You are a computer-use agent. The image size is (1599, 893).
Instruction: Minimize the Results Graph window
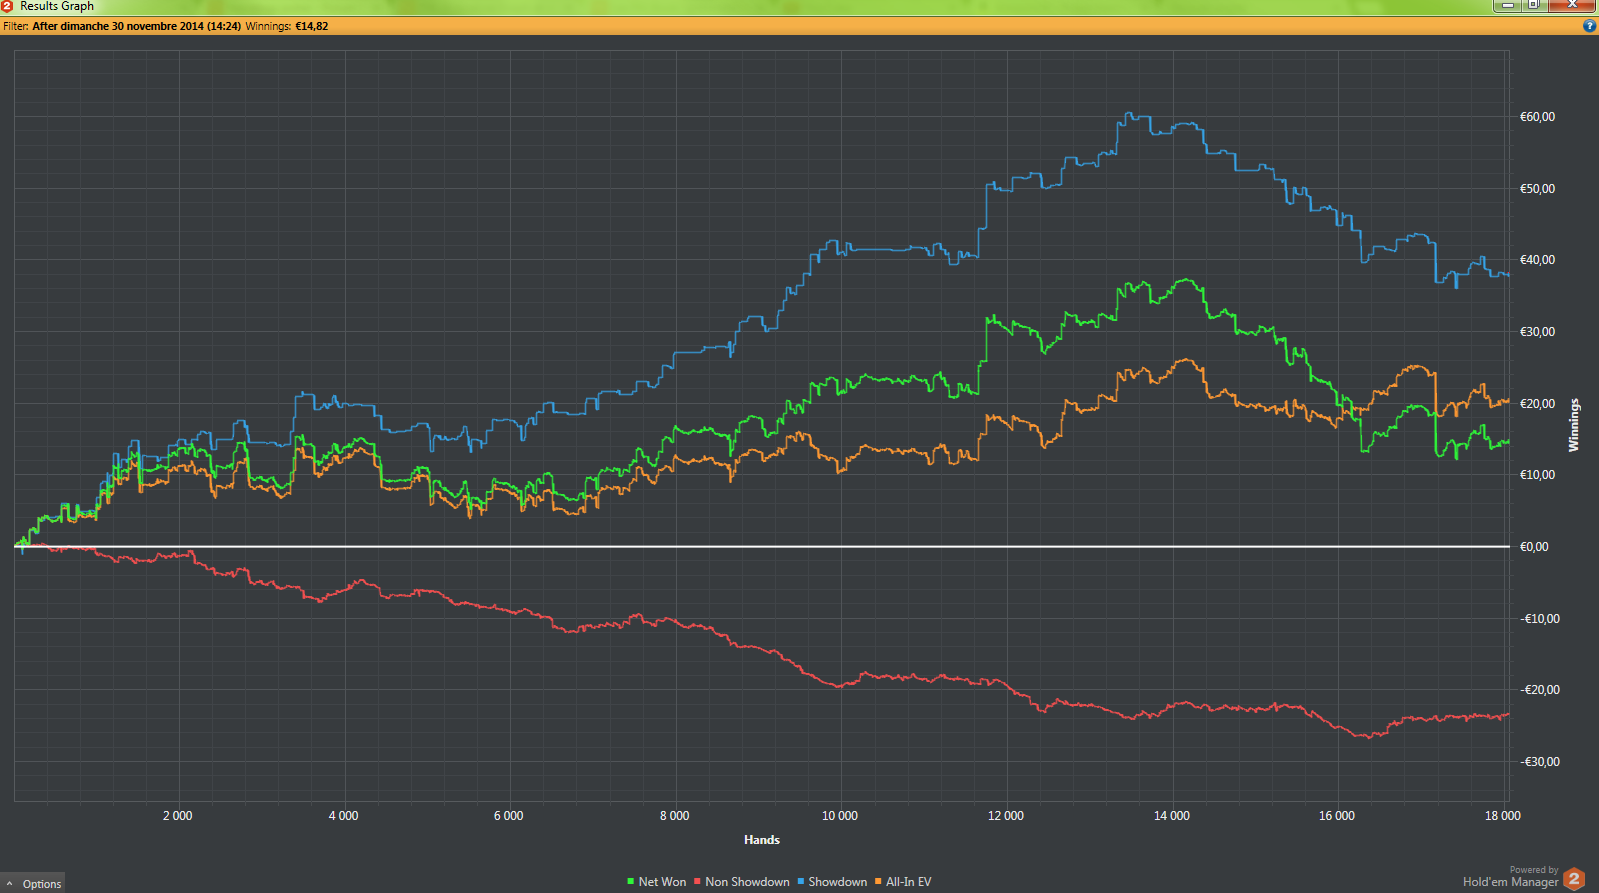1507,5
